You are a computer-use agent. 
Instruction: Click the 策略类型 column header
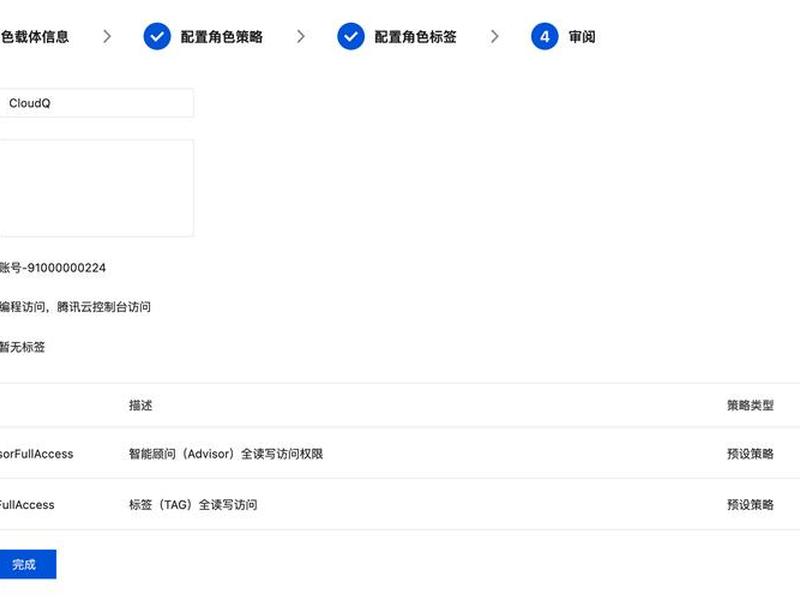[750, 406]
